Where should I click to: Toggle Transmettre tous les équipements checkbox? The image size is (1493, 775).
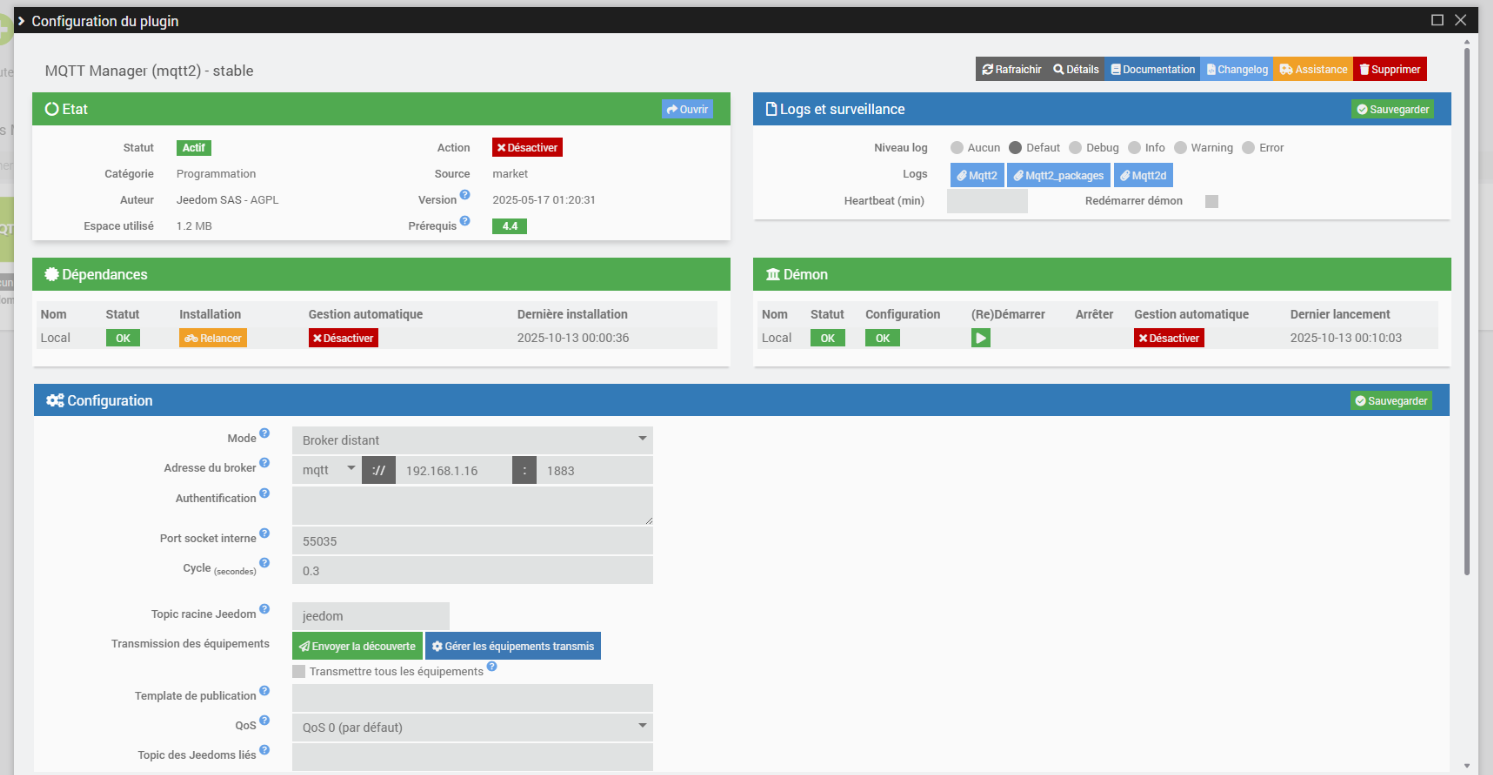pyautogui.click(x=299, y=671)
